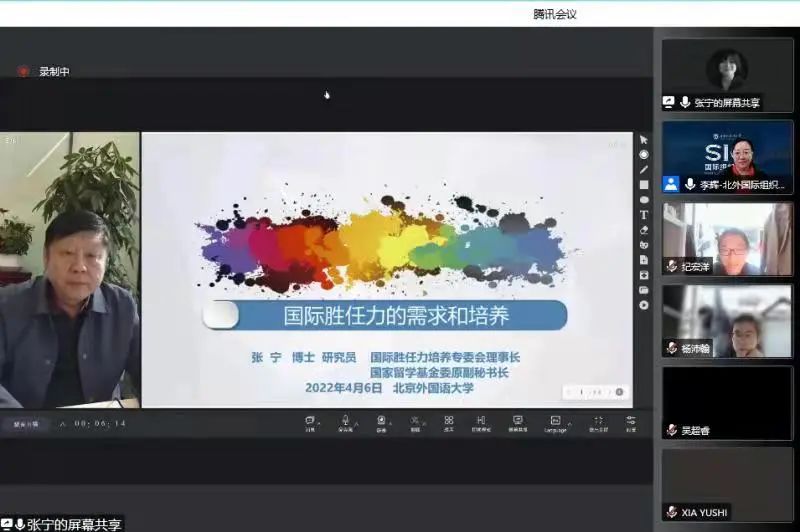Select the text T annotation tool
Screen dimensions: 800x532
(x=644, y=215)
